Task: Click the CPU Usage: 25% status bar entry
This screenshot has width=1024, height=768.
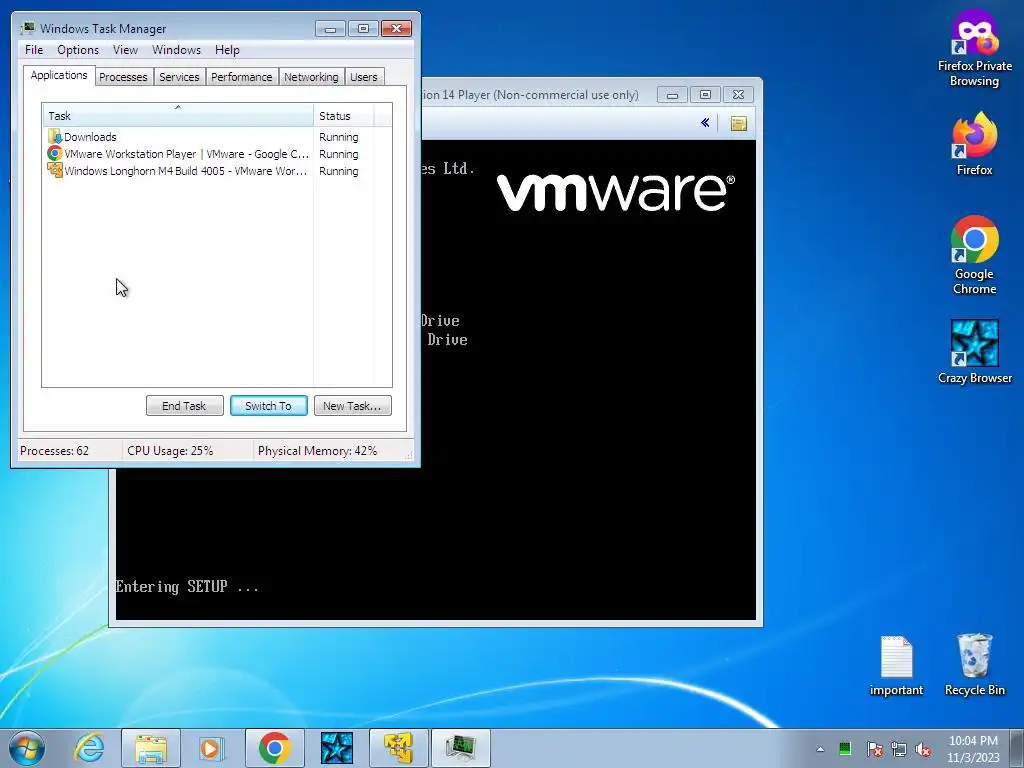Action: click(x=170, y=451)
